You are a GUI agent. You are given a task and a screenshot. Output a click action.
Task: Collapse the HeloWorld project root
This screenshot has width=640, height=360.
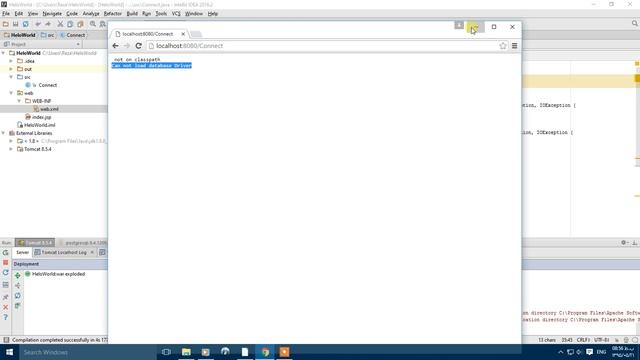(x=4, y=53)
